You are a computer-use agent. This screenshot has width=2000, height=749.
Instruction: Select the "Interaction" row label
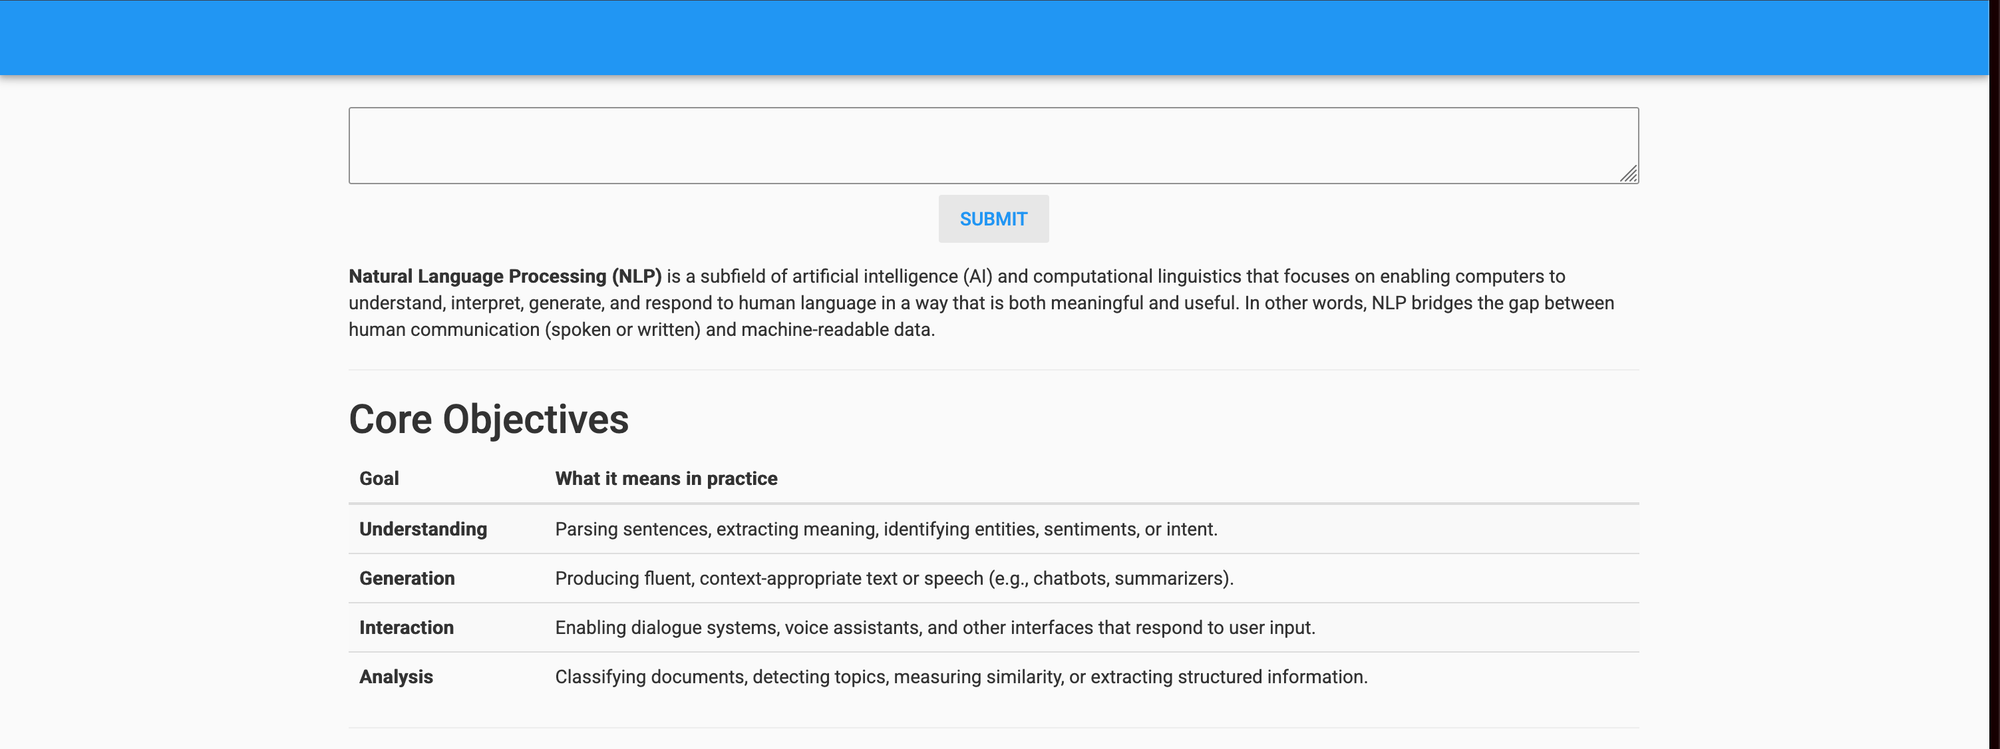tap(406, 628)
